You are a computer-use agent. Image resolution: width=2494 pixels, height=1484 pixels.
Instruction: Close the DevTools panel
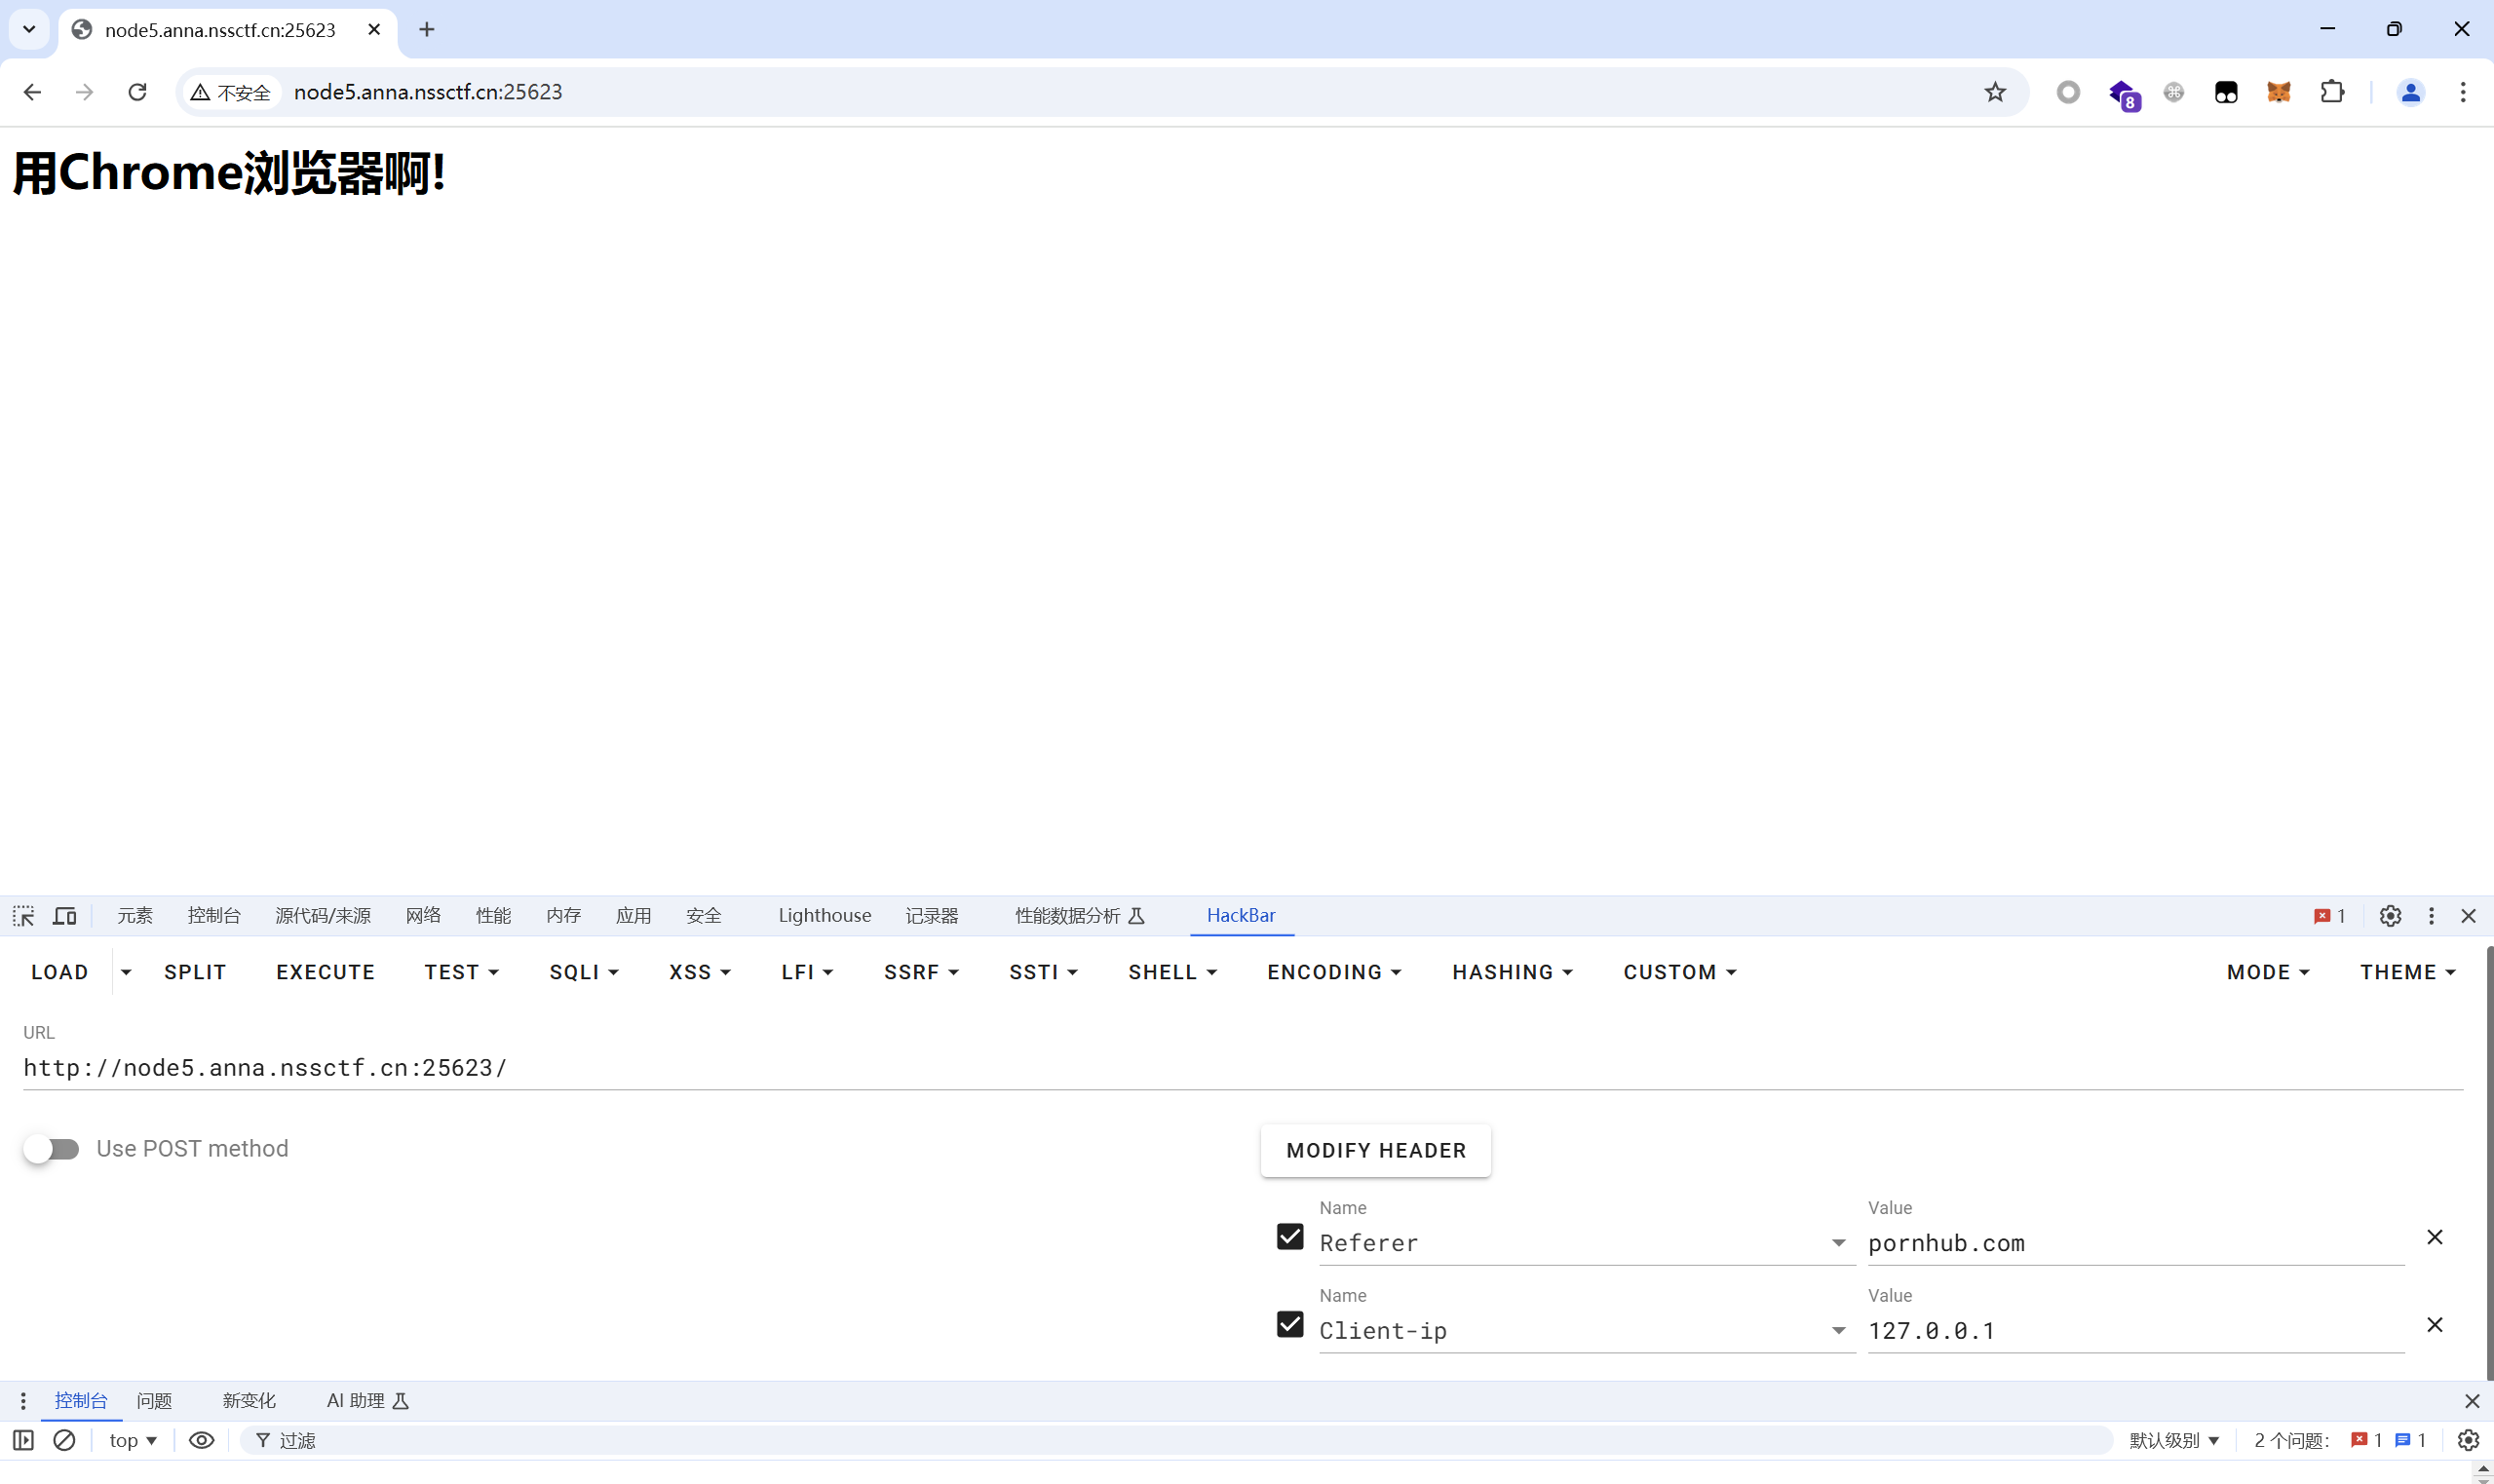[x=2468, y=915]
